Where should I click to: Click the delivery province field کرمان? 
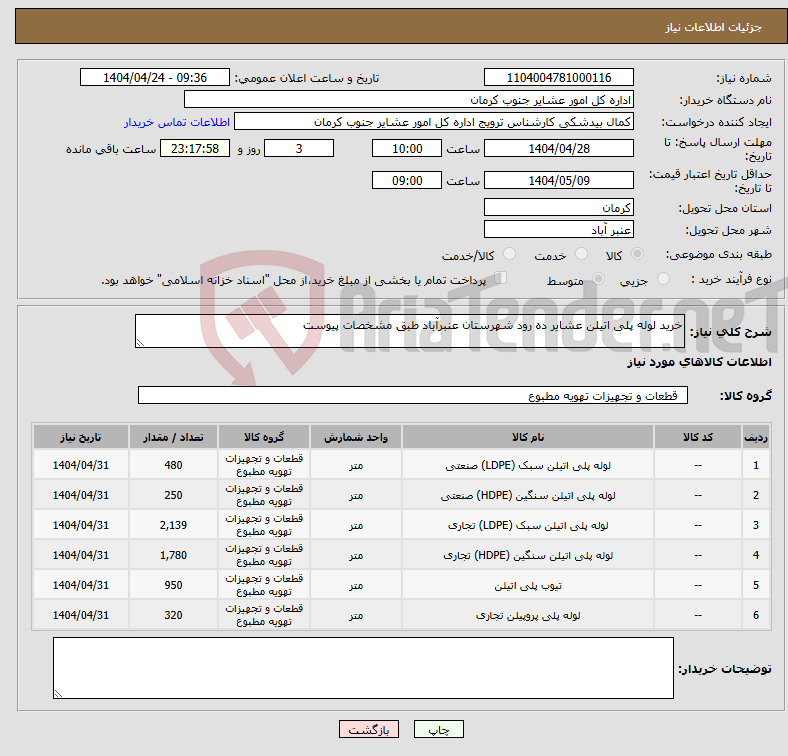click(x=558, y=207)
